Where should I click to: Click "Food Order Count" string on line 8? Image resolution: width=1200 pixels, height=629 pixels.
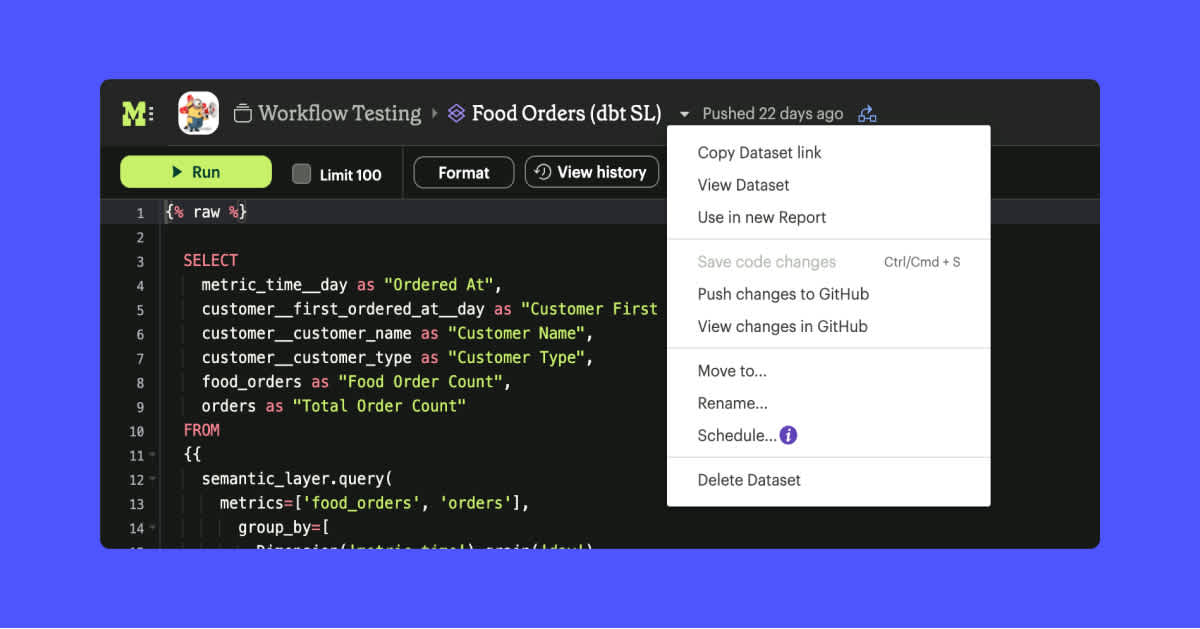[x=423, y=381]
